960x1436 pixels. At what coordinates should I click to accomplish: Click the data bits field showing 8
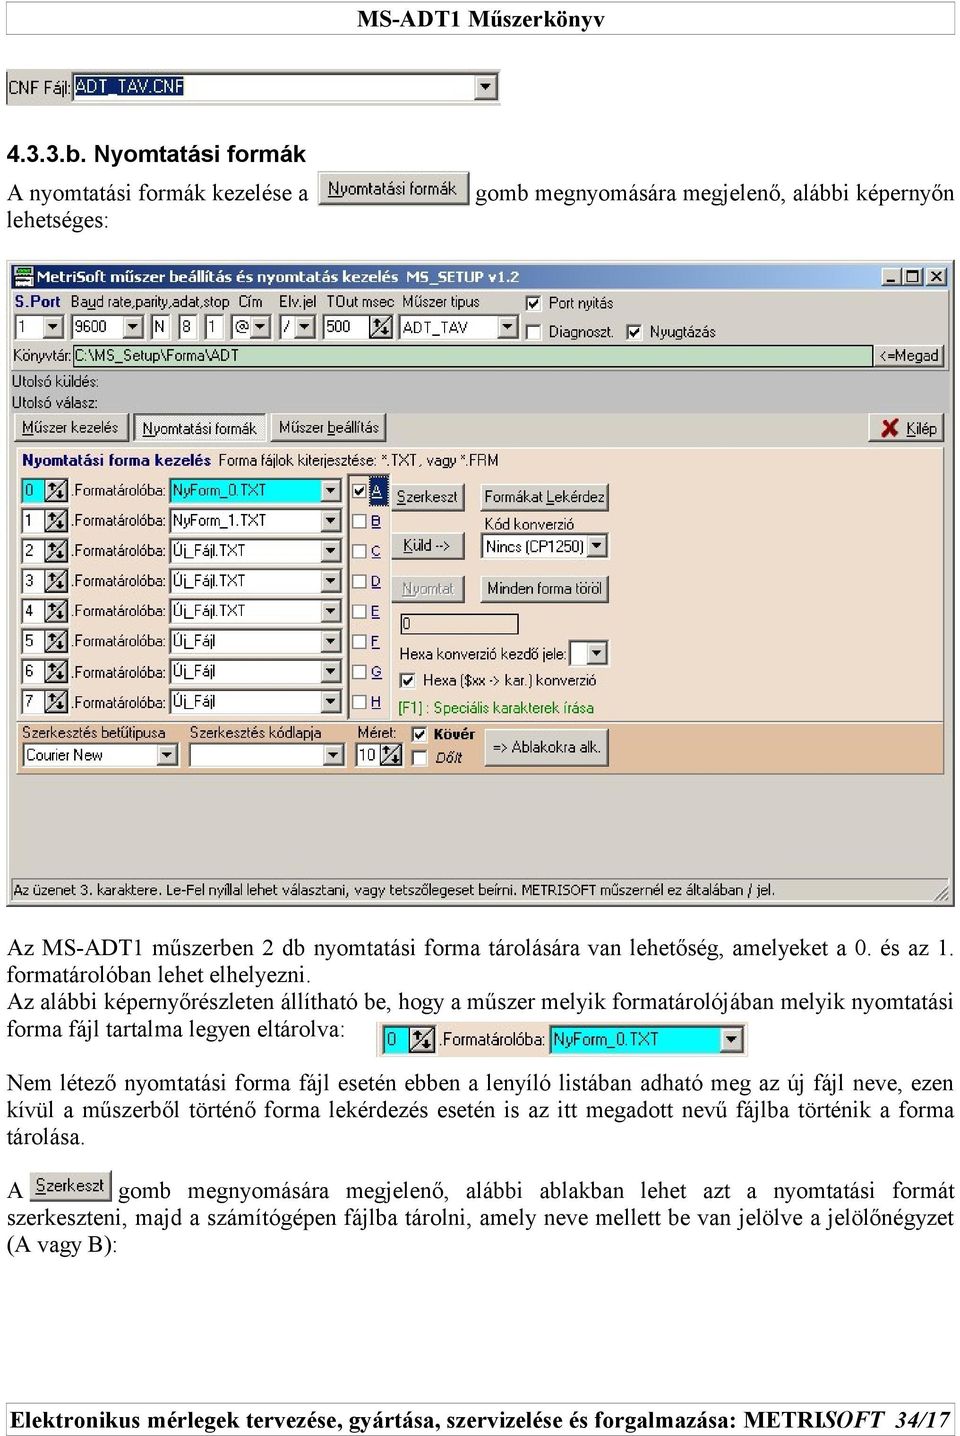188,327
